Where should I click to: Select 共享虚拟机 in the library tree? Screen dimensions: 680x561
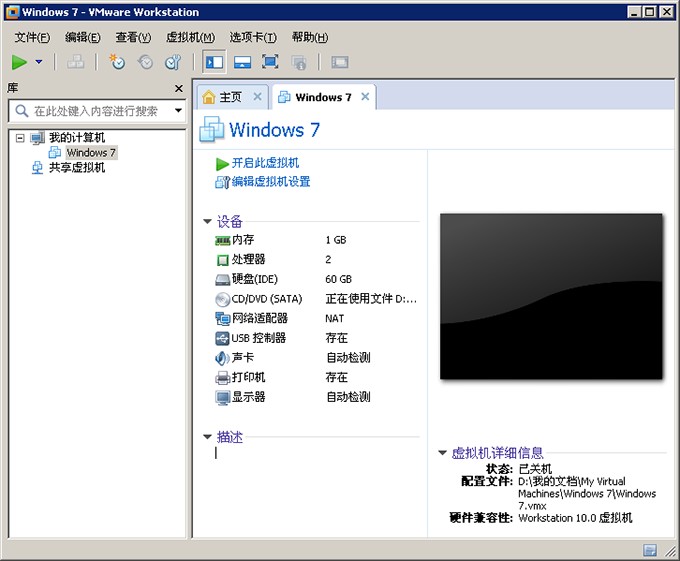click(77, 168)
